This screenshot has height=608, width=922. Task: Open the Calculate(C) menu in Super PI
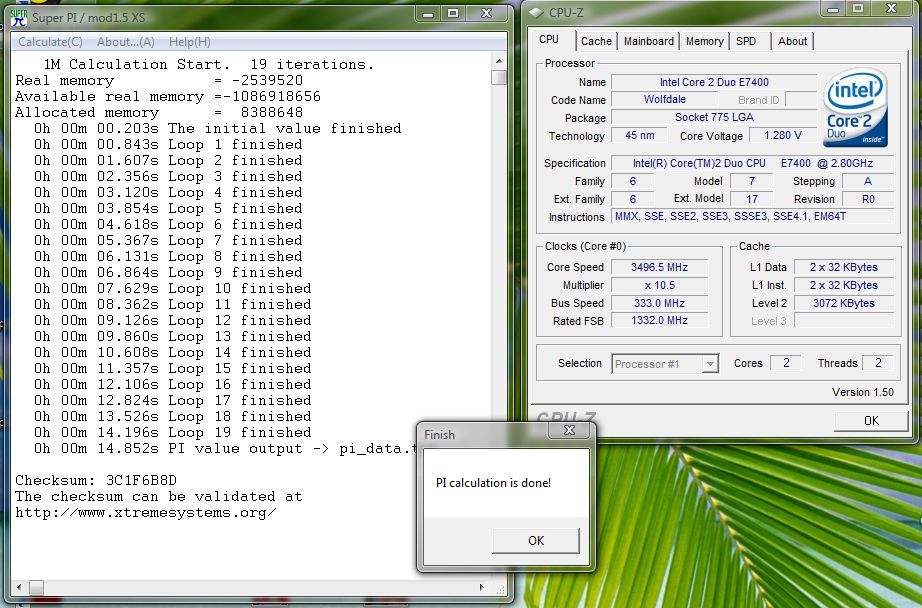pyautogui.click(x=51, y=42)
